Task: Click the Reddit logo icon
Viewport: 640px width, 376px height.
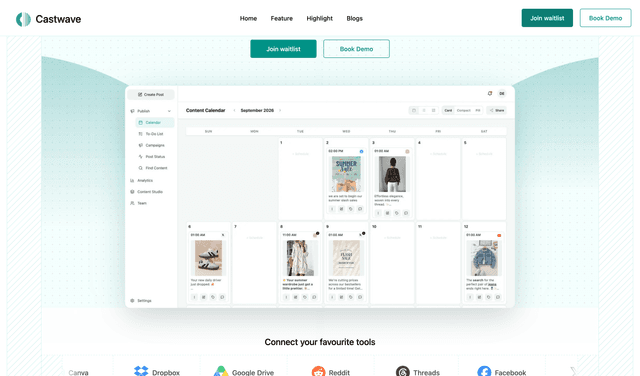Action: pyautogui.click(x=318, y=372)
